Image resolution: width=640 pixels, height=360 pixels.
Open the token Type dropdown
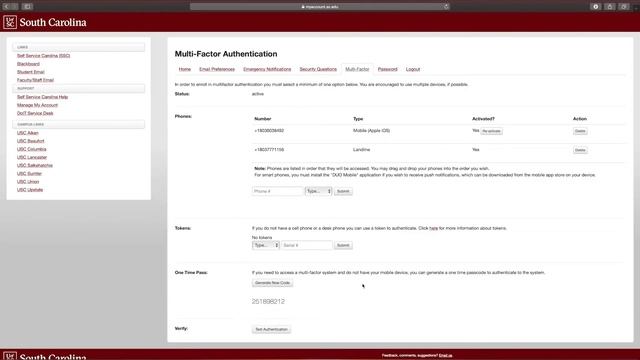pyautogui.click(x=266, y=245)
